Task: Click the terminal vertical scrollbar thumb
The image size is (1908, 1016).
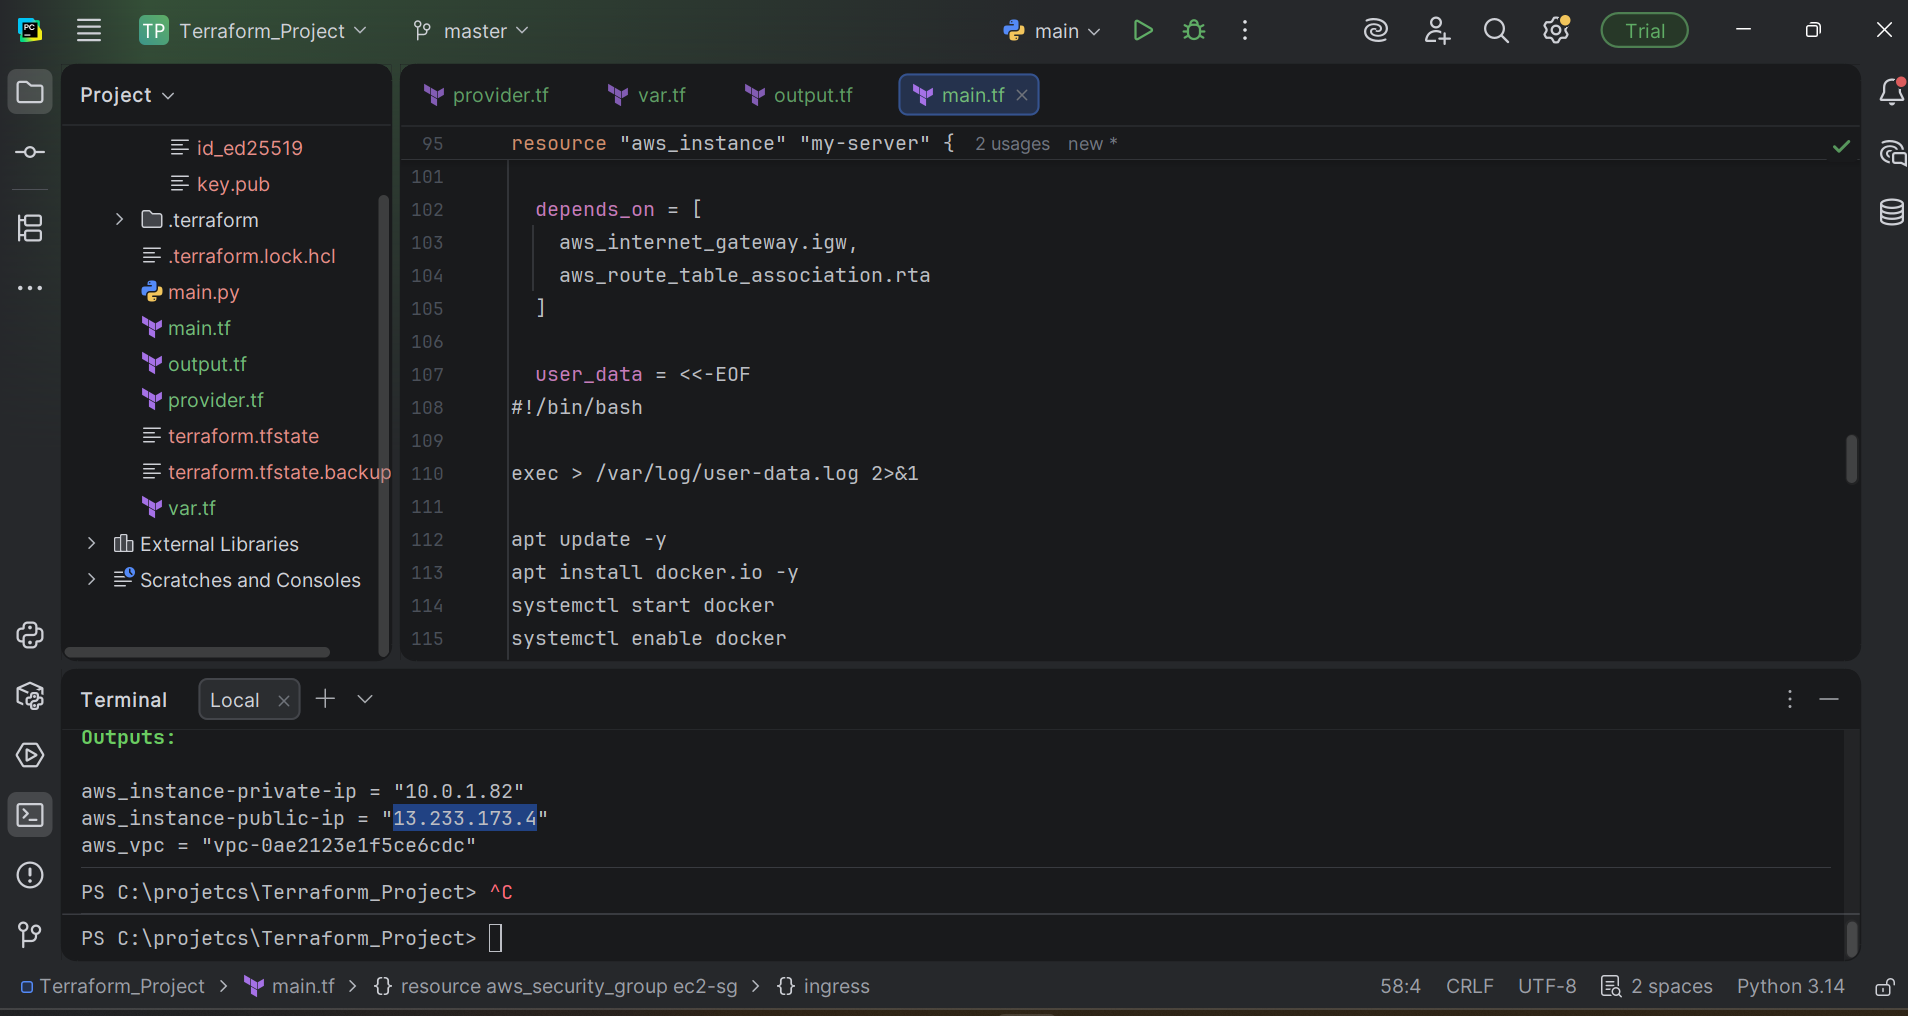Action: [1851, 939]
